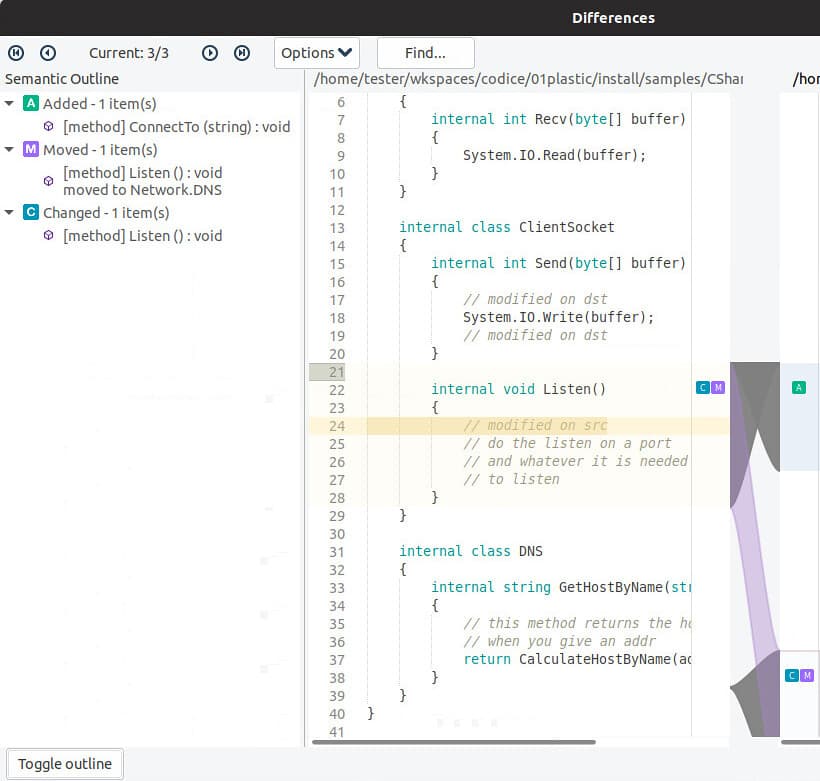The height and width of the screenshot is (781, 820).
Task: Go to the next difference
Action: point(210,53)
